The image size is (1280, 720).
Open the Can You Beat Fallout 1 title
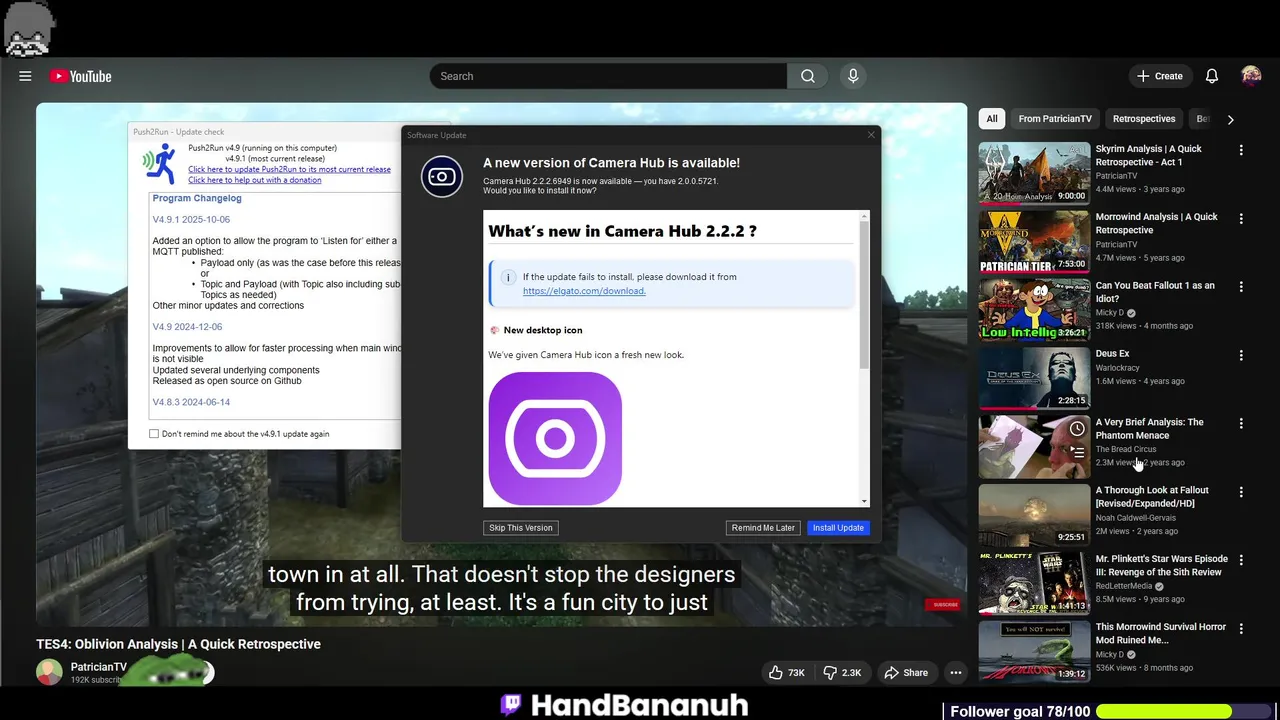tap(1155, 292)
